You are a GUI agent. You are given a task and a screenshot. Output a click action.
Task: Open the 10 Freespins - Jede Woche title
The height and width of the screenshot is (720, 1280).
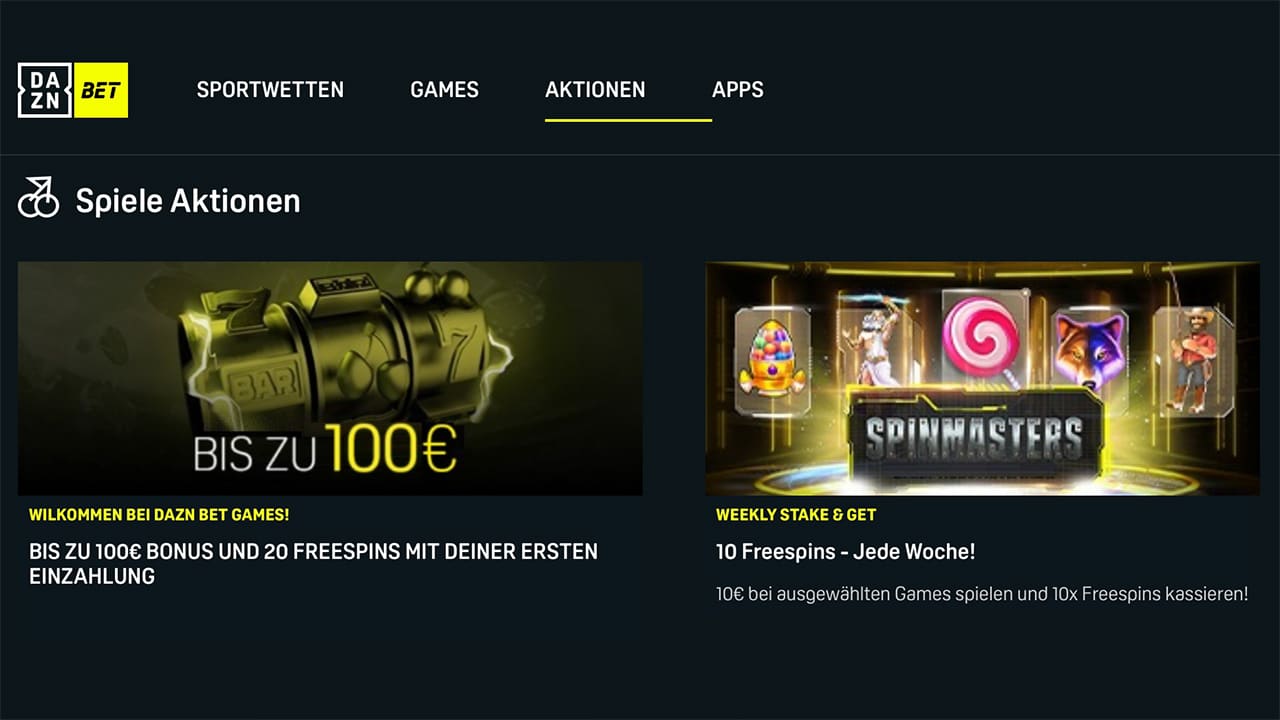(x=845, y=551)
